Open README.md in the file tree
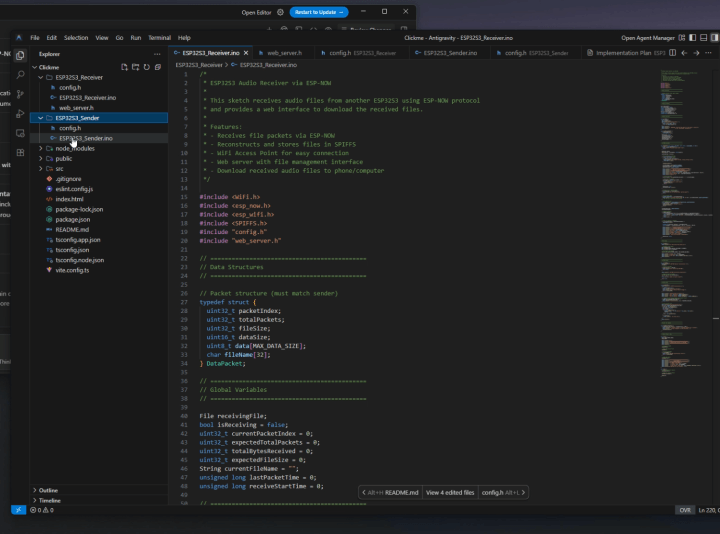Screen dimensions: 720x534 72,229
